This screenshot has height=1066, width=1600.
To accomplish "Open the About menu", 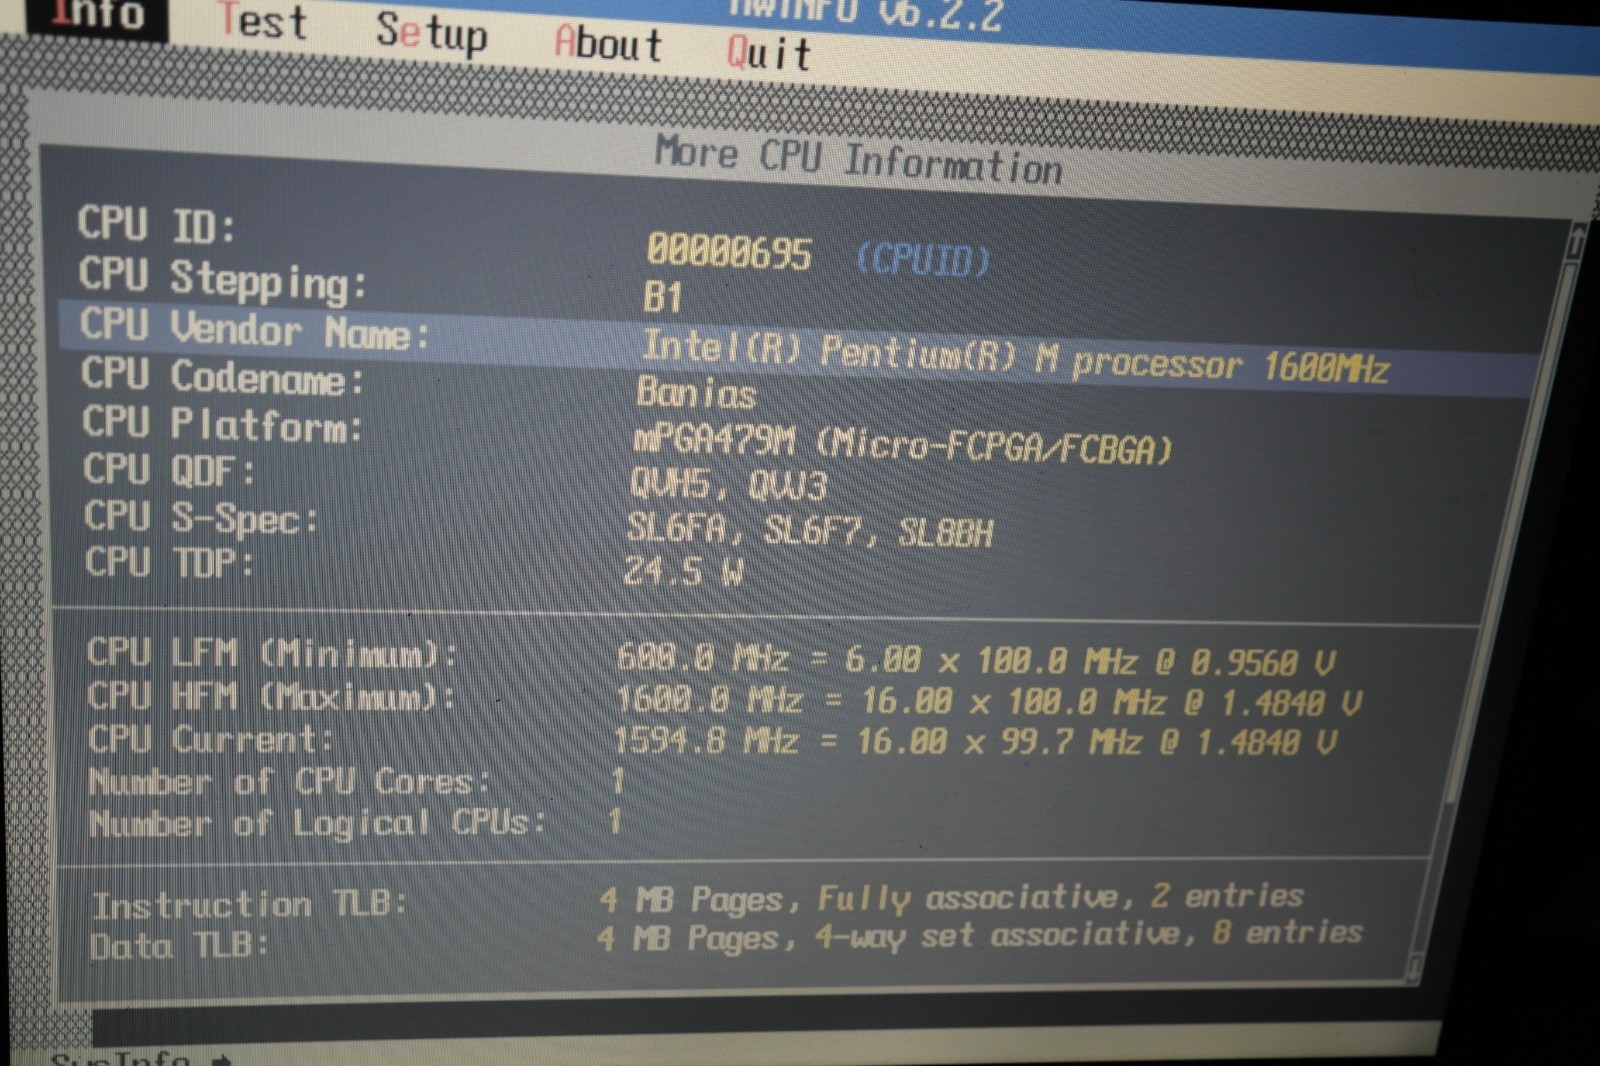I will [608, 44].
